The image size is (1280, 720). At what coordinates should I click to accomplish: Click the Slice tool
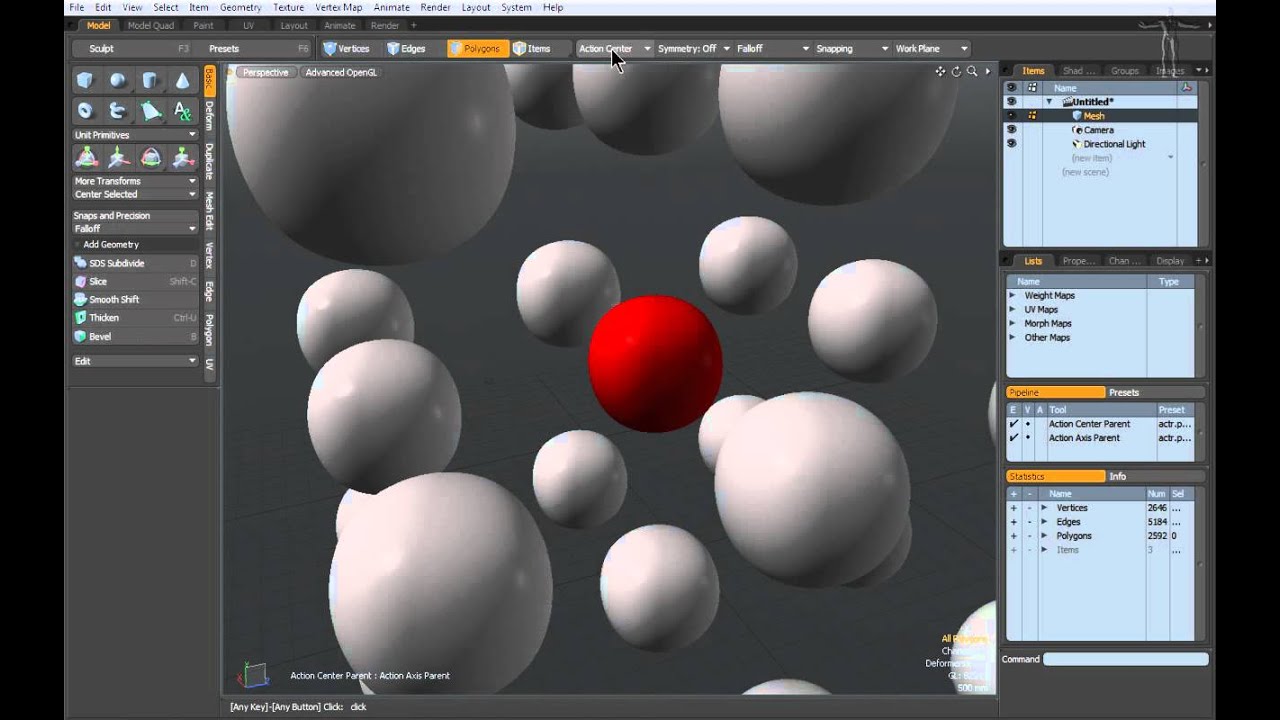pos(135,281)
